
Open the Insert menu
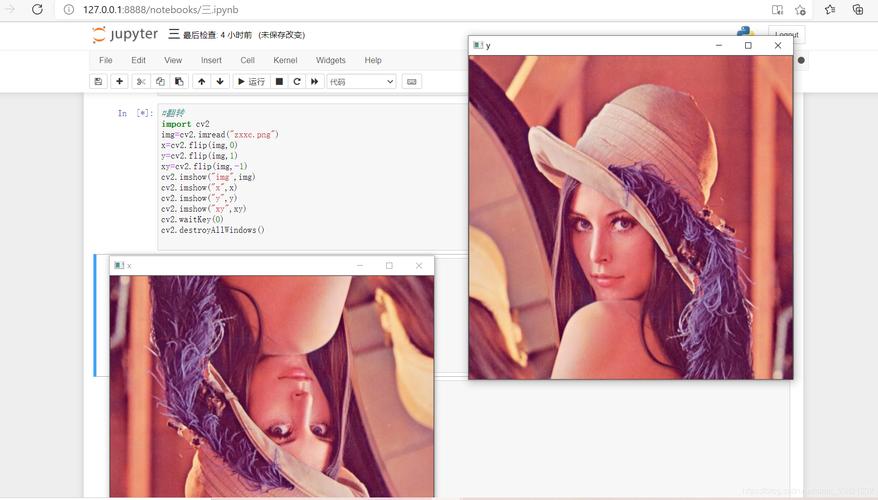[211, 60]
